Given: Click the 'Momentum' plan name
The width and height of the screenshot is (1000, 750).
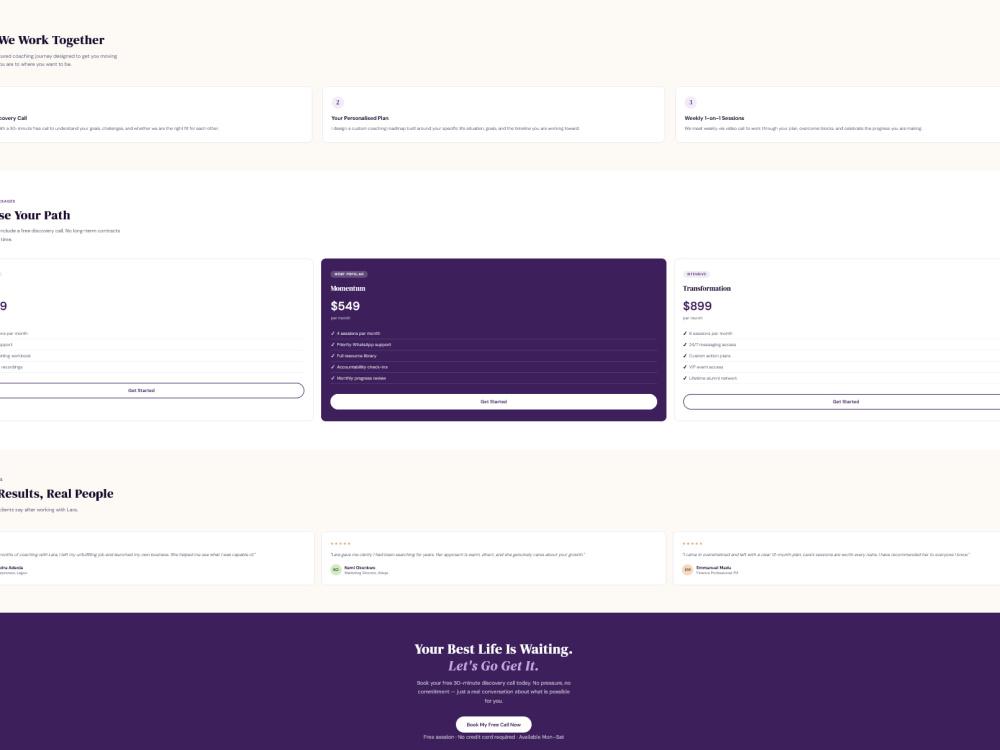Looking at the screenshot, I should [x=348, y=288].
